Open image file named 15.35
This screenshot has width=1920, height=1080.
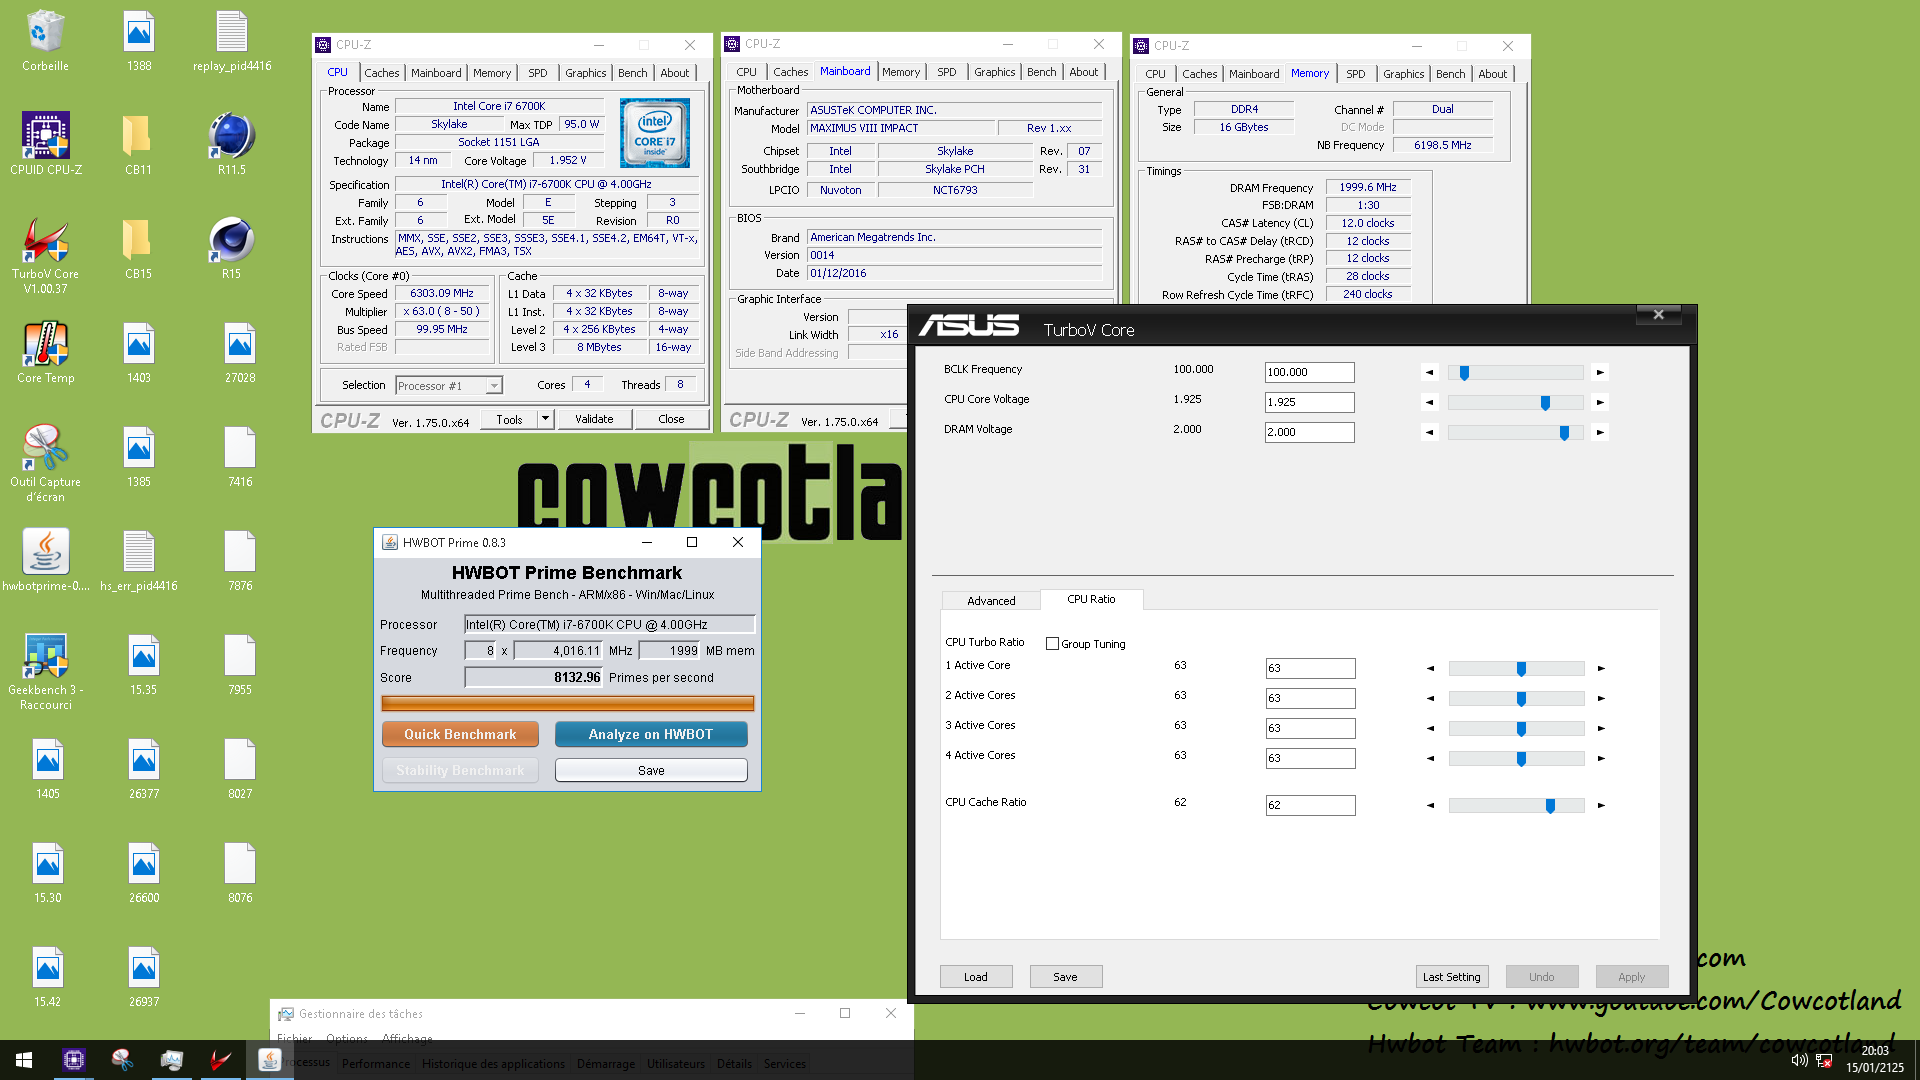143,664
